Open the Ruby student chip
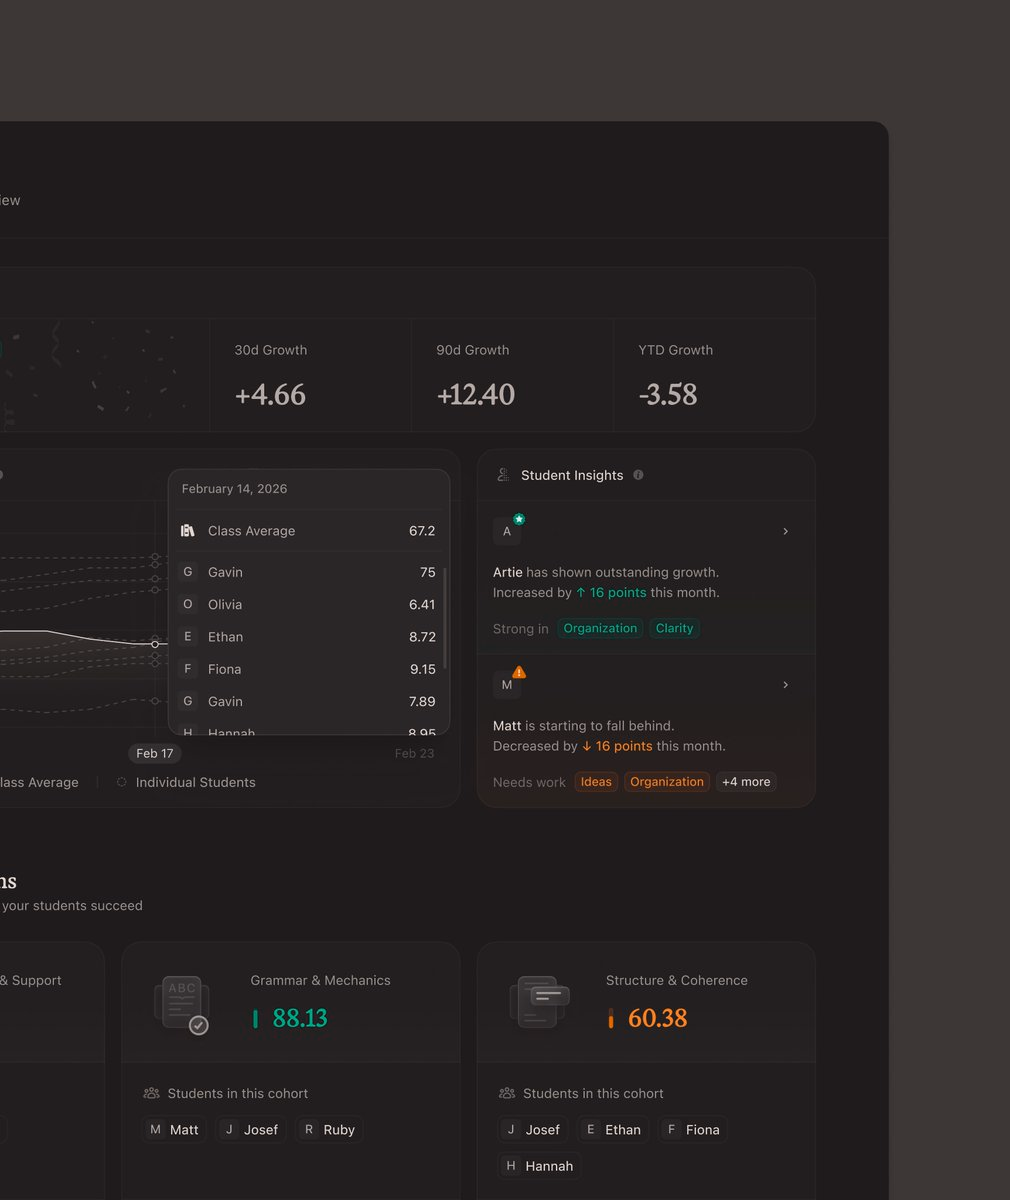This screenshot has height=1200, width=1010. (x=329, y=1129)
